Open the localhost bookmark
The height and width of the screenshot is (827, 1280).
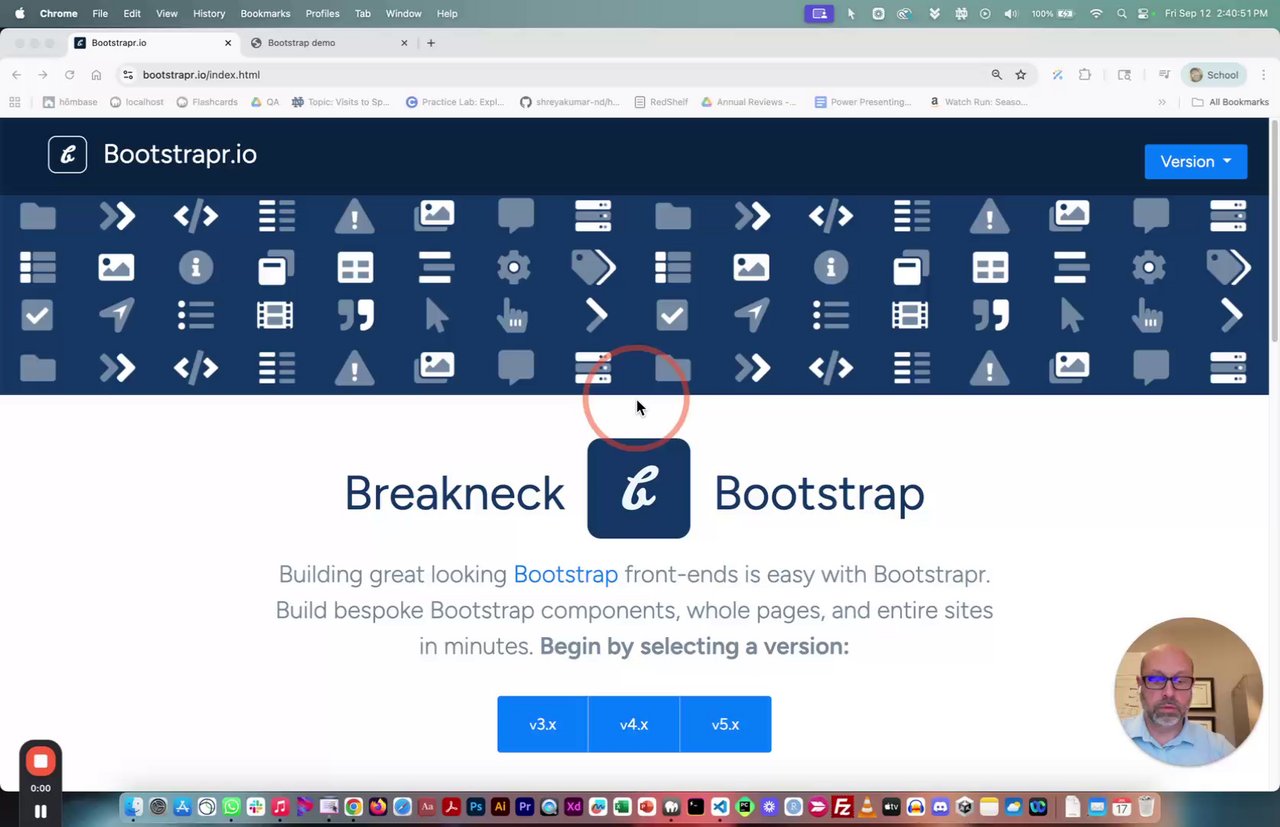136,102
